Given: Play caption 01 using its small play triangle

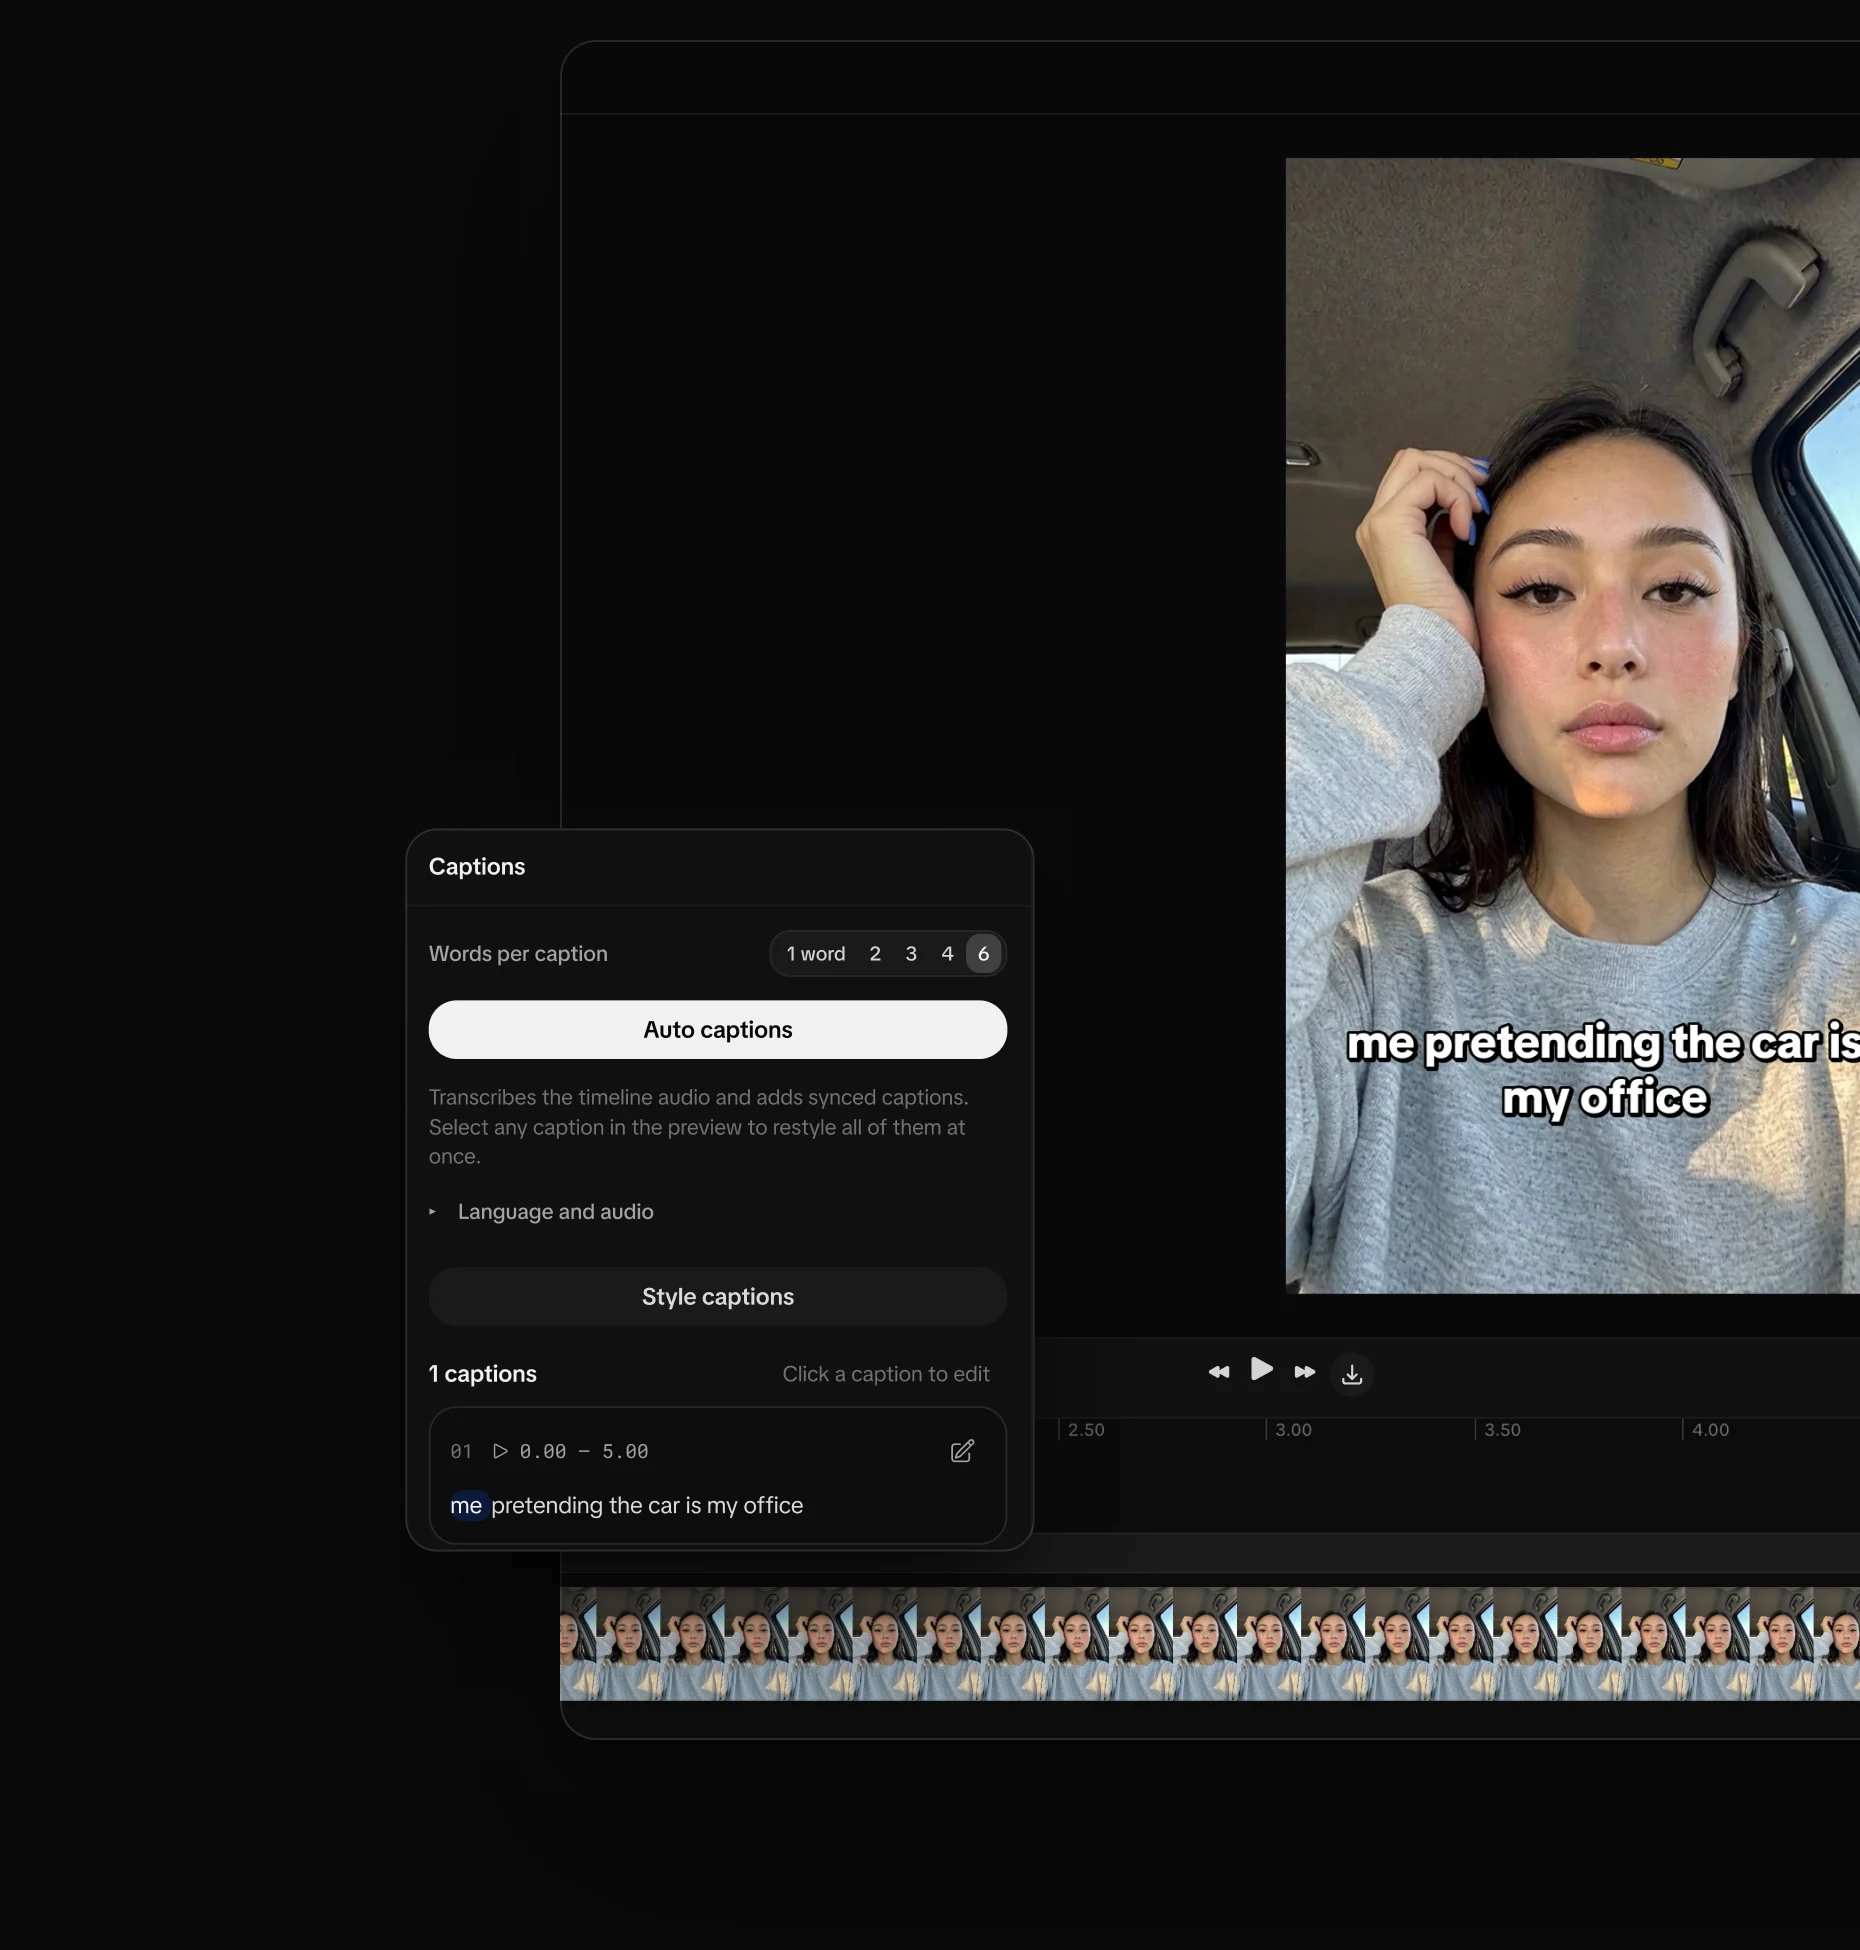Looking at the screenshot, I should [500, 1451].
